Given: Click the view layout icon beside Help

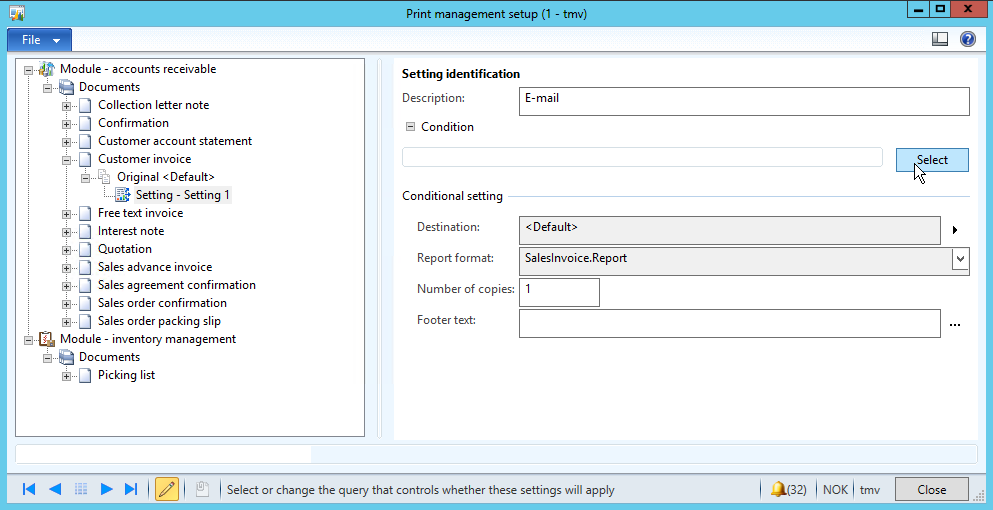Looking at the screenshot, I should (939, 40).
